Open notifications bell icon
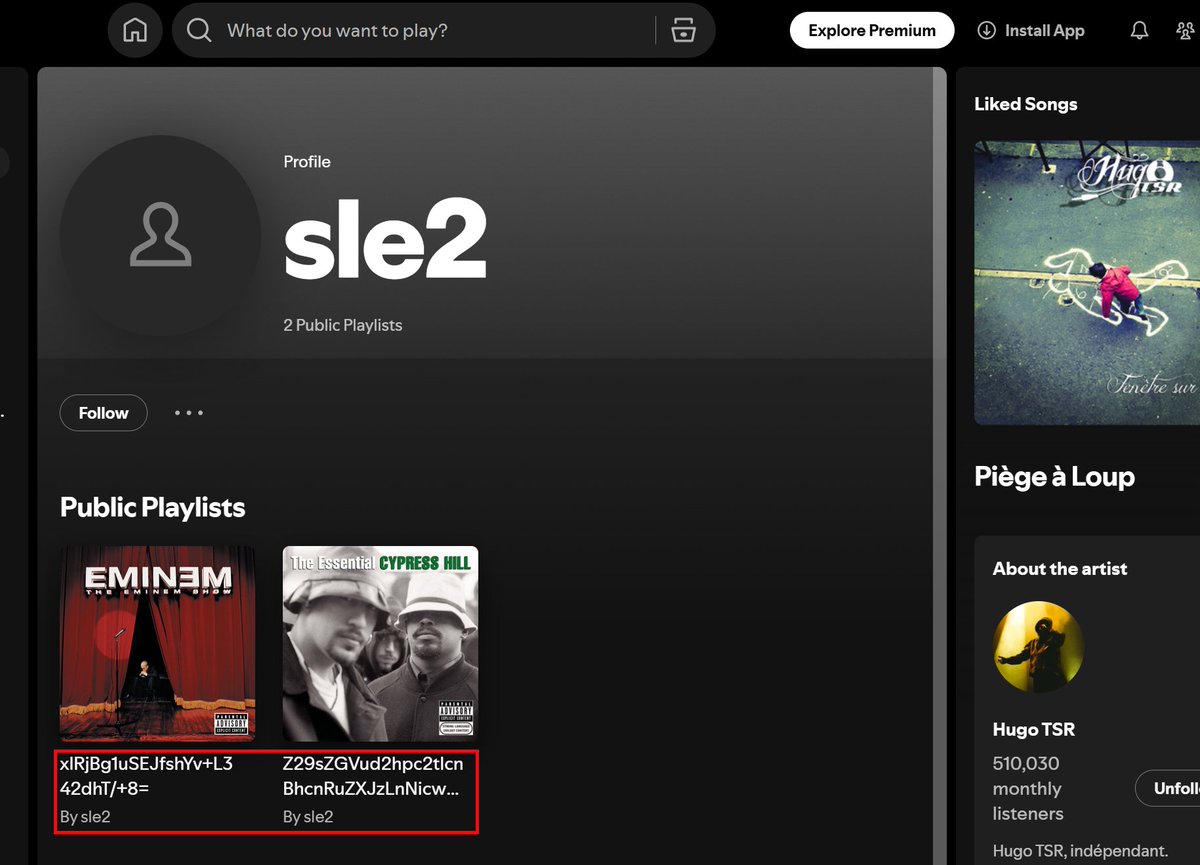Screen dimensions: 1200x865 (1139, 31)
